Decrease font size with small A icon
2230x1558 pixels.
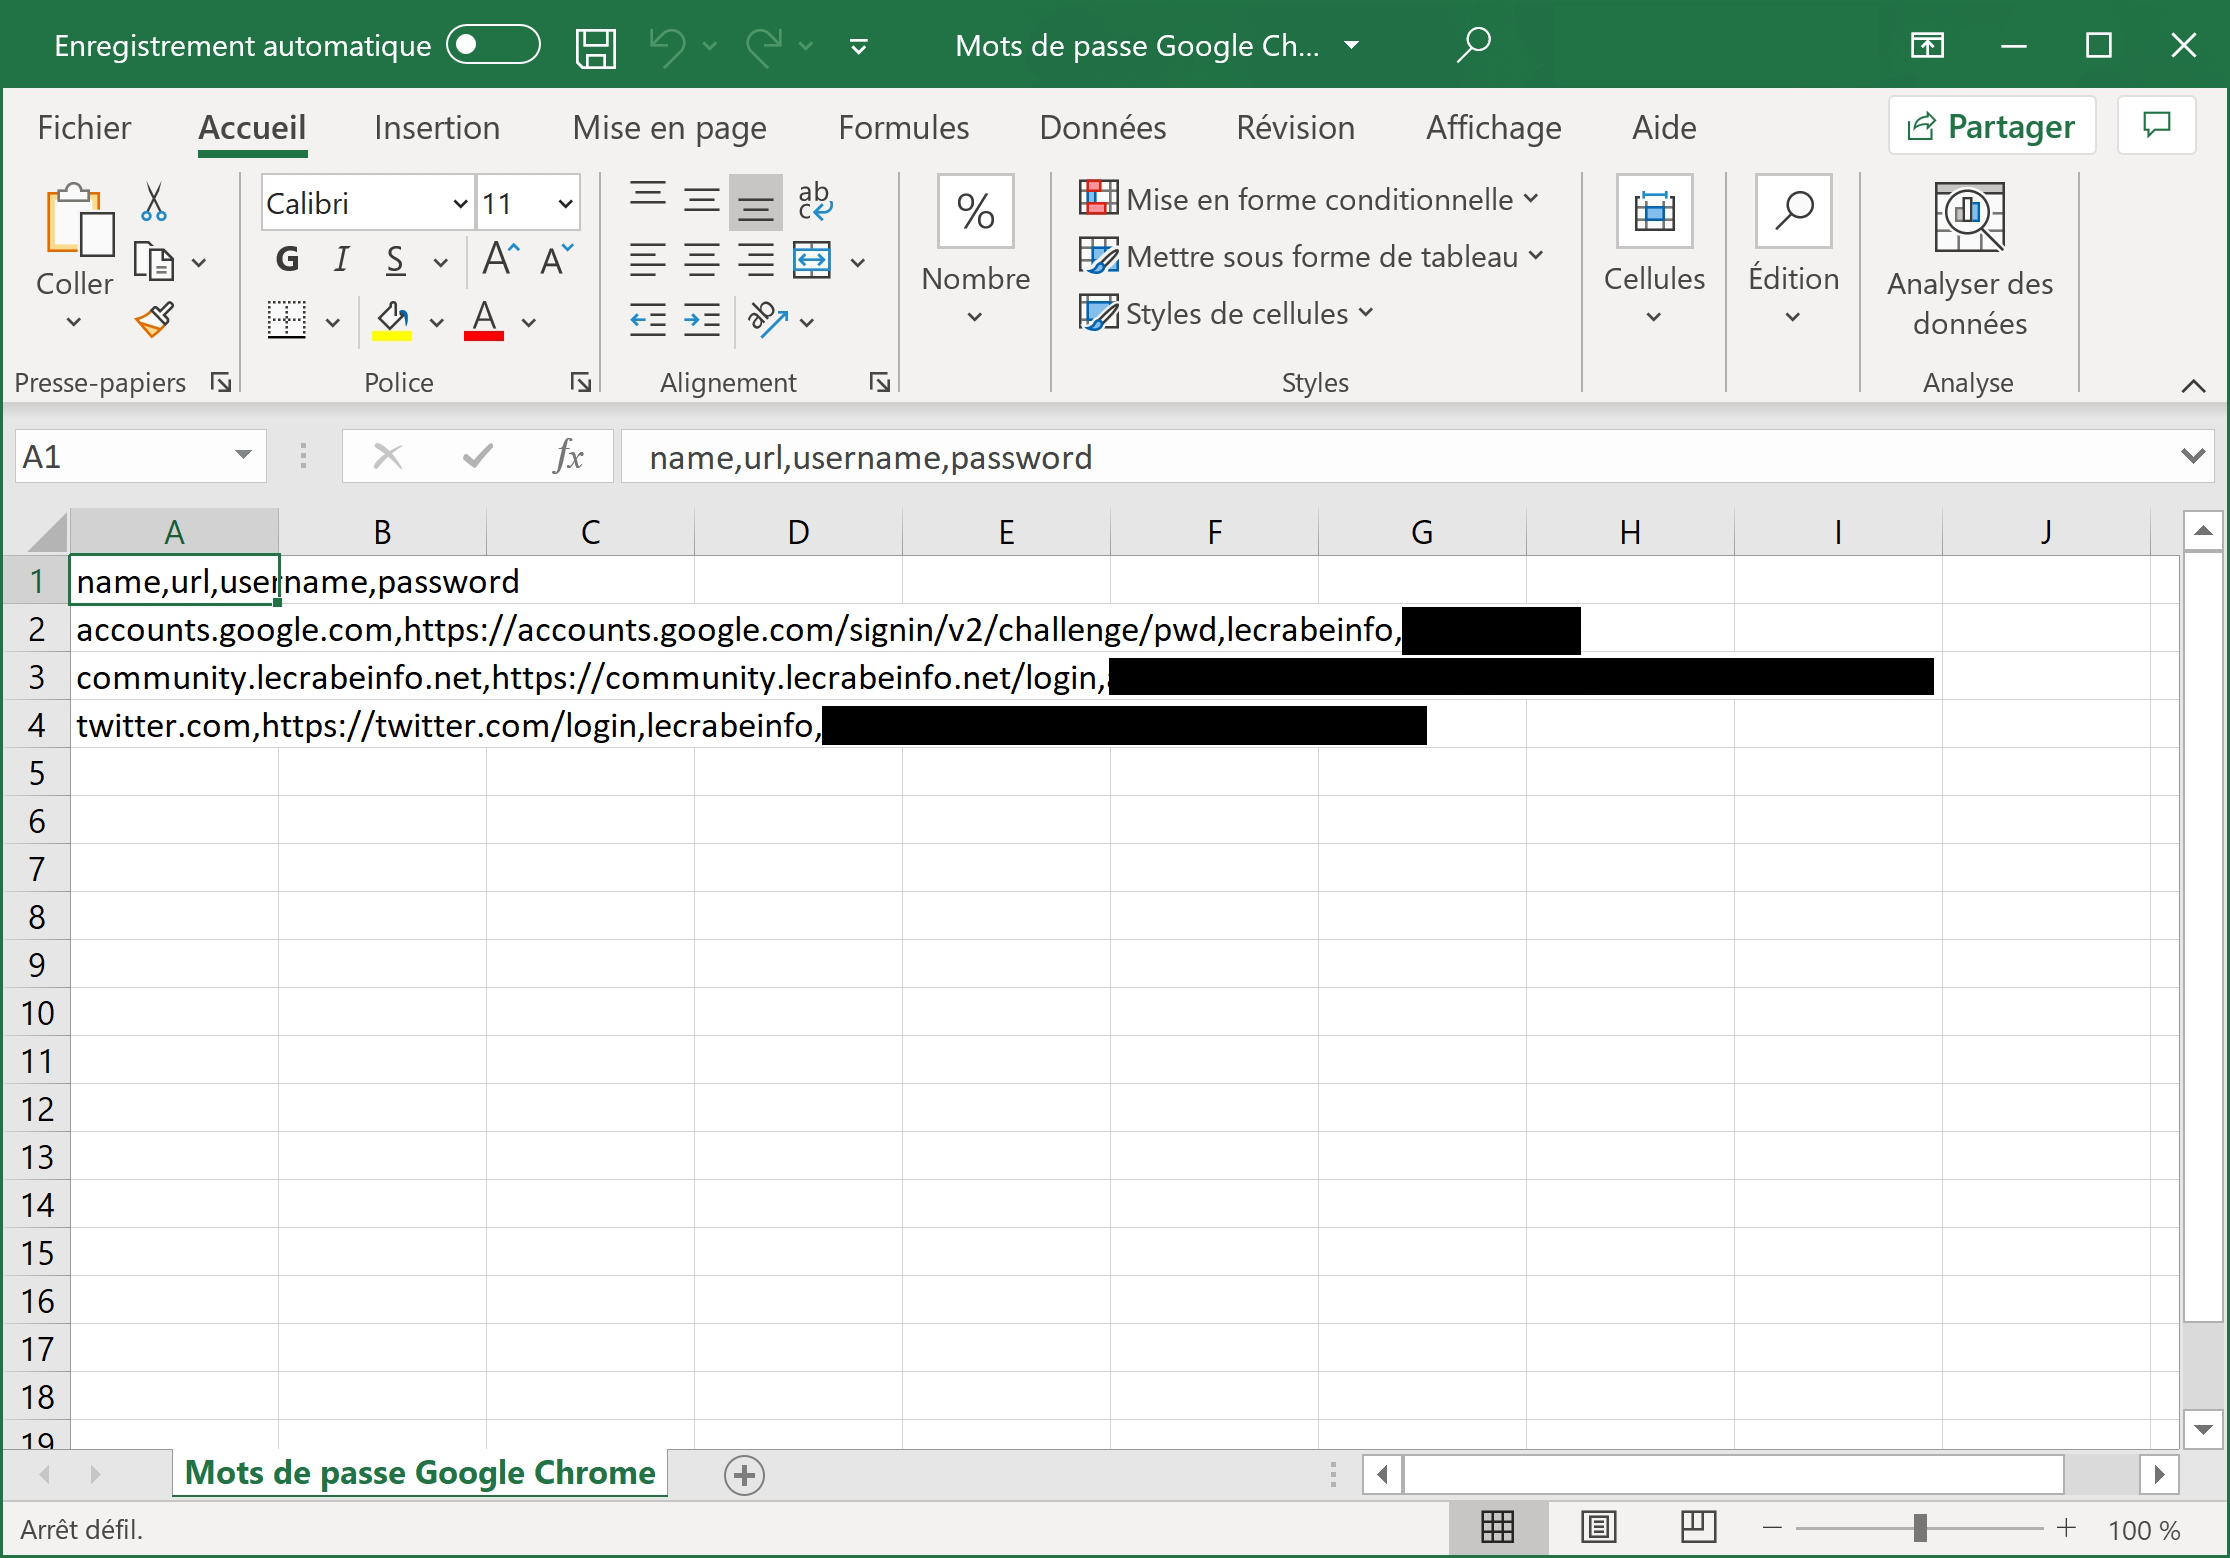(x=556, y=260)
